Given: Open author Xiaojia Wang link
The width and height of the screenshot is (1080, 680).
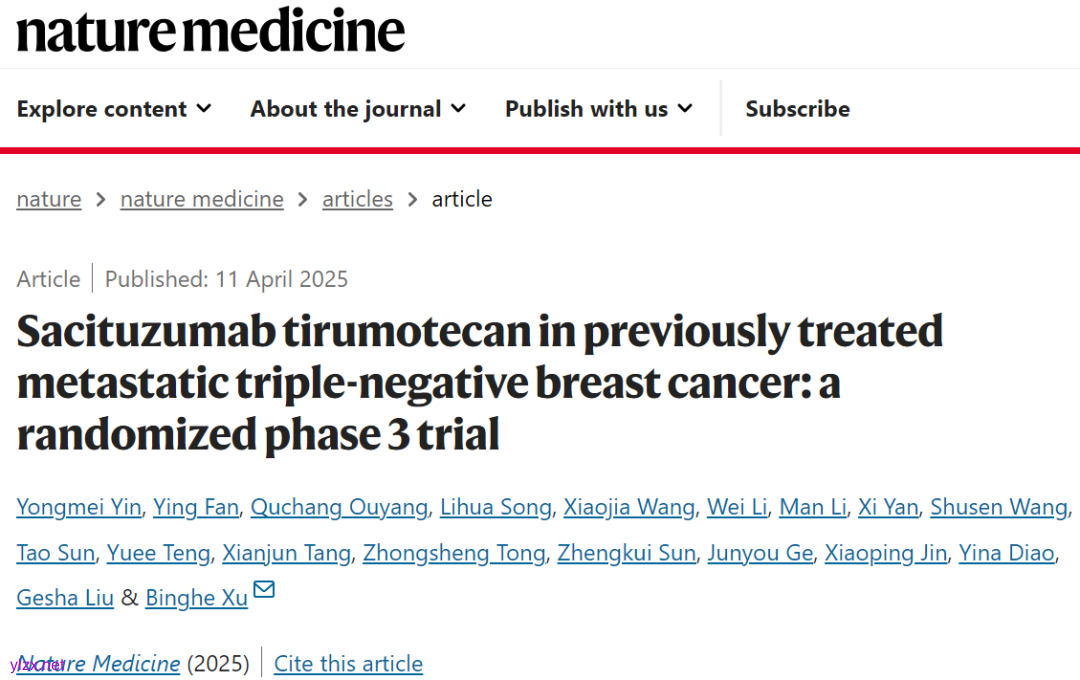Looking at the screenshot, I should point(629,508).
